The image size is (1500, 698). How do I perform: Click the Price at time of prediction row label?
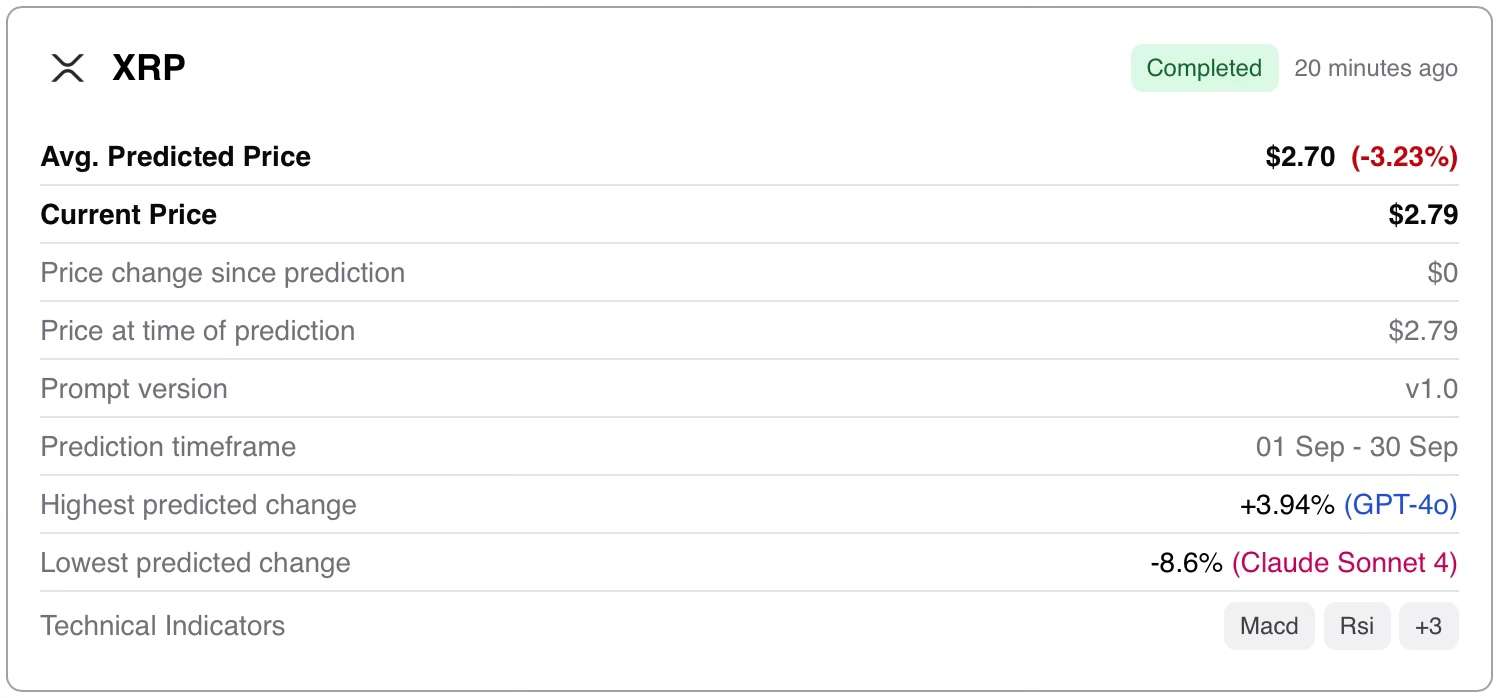click(197, 331)
